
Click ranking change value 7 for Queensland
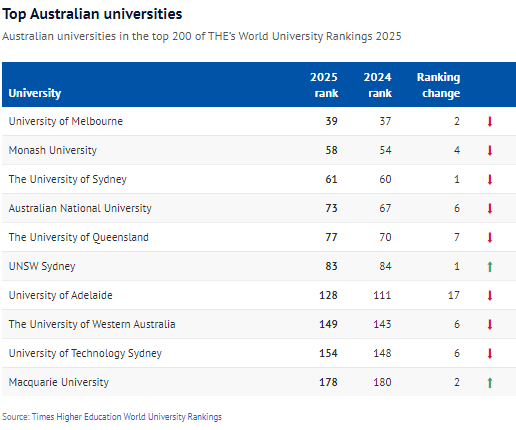pyautogui.click(x=457, y=237)
